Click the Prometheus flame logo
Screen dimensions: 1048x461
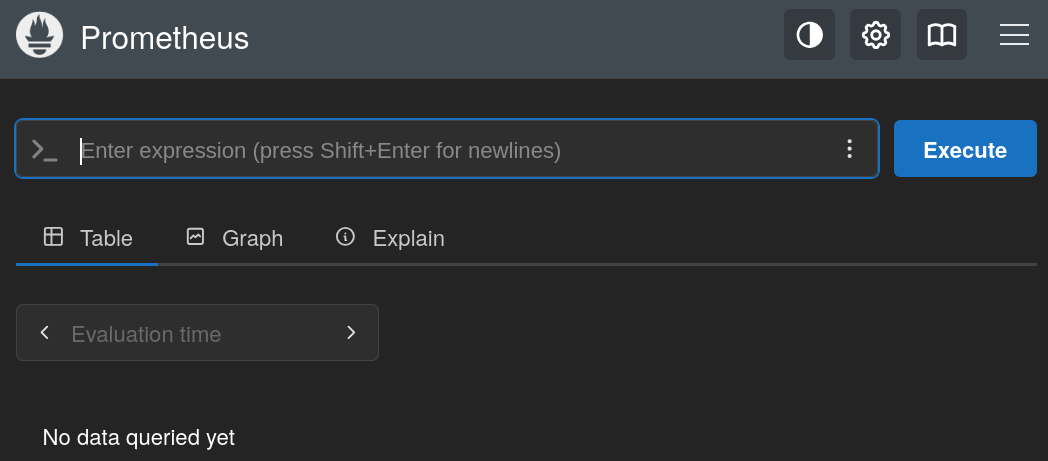40,37
